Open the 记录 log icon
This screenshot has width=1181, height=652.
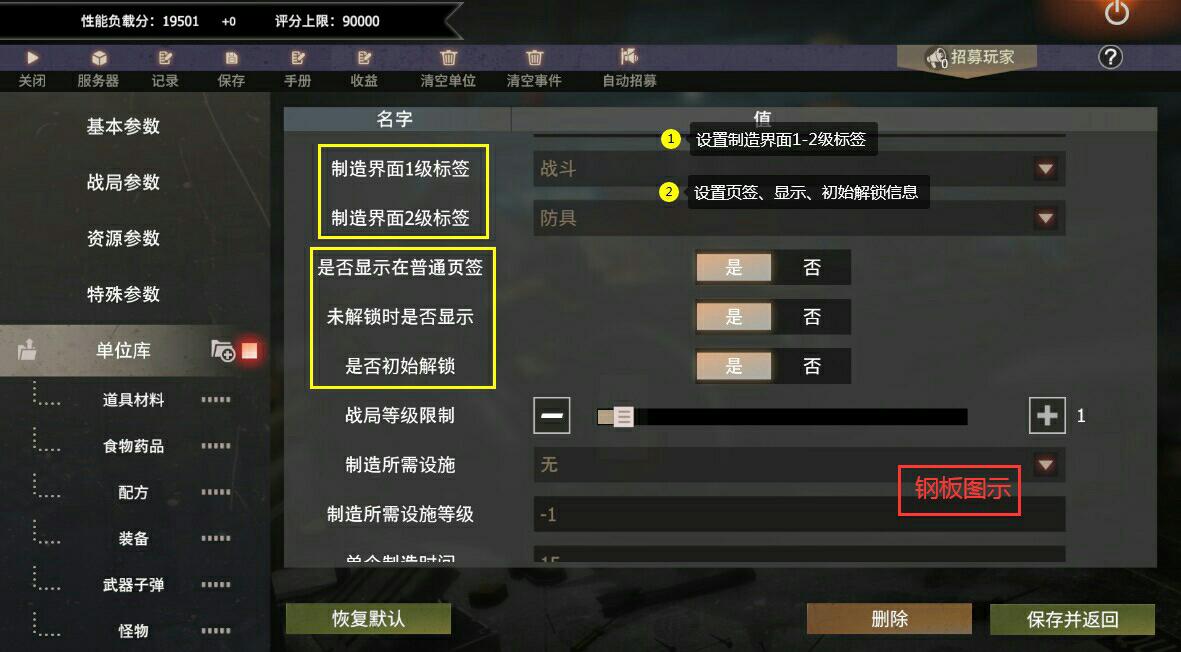pyautogui.click(x=165, y=58)
